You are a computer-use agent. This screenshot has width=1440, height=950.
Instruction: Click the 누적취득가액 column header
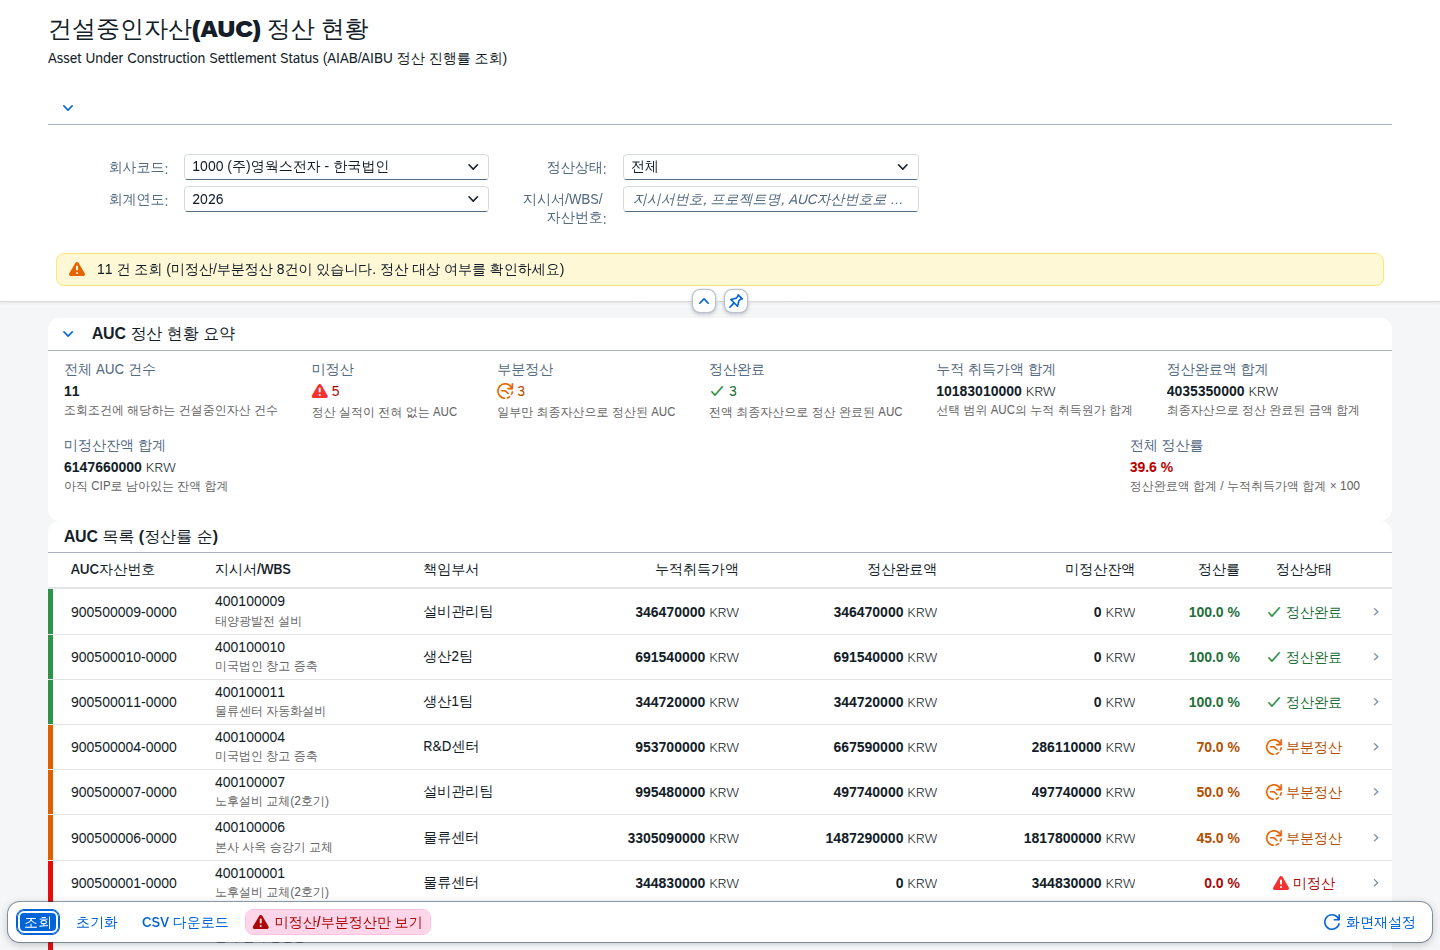point(697,570)
